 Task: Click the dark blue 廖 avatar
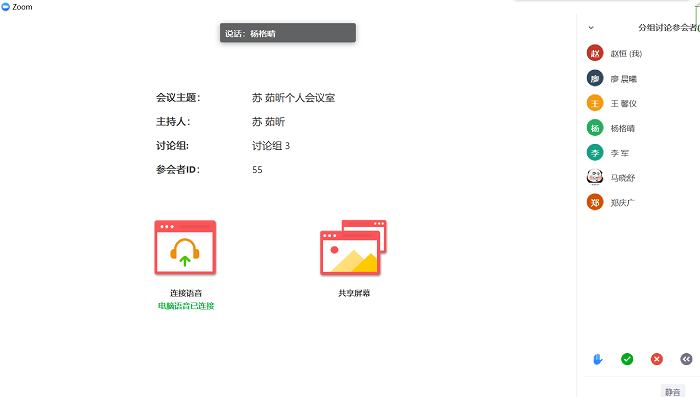tap(595, 78)
